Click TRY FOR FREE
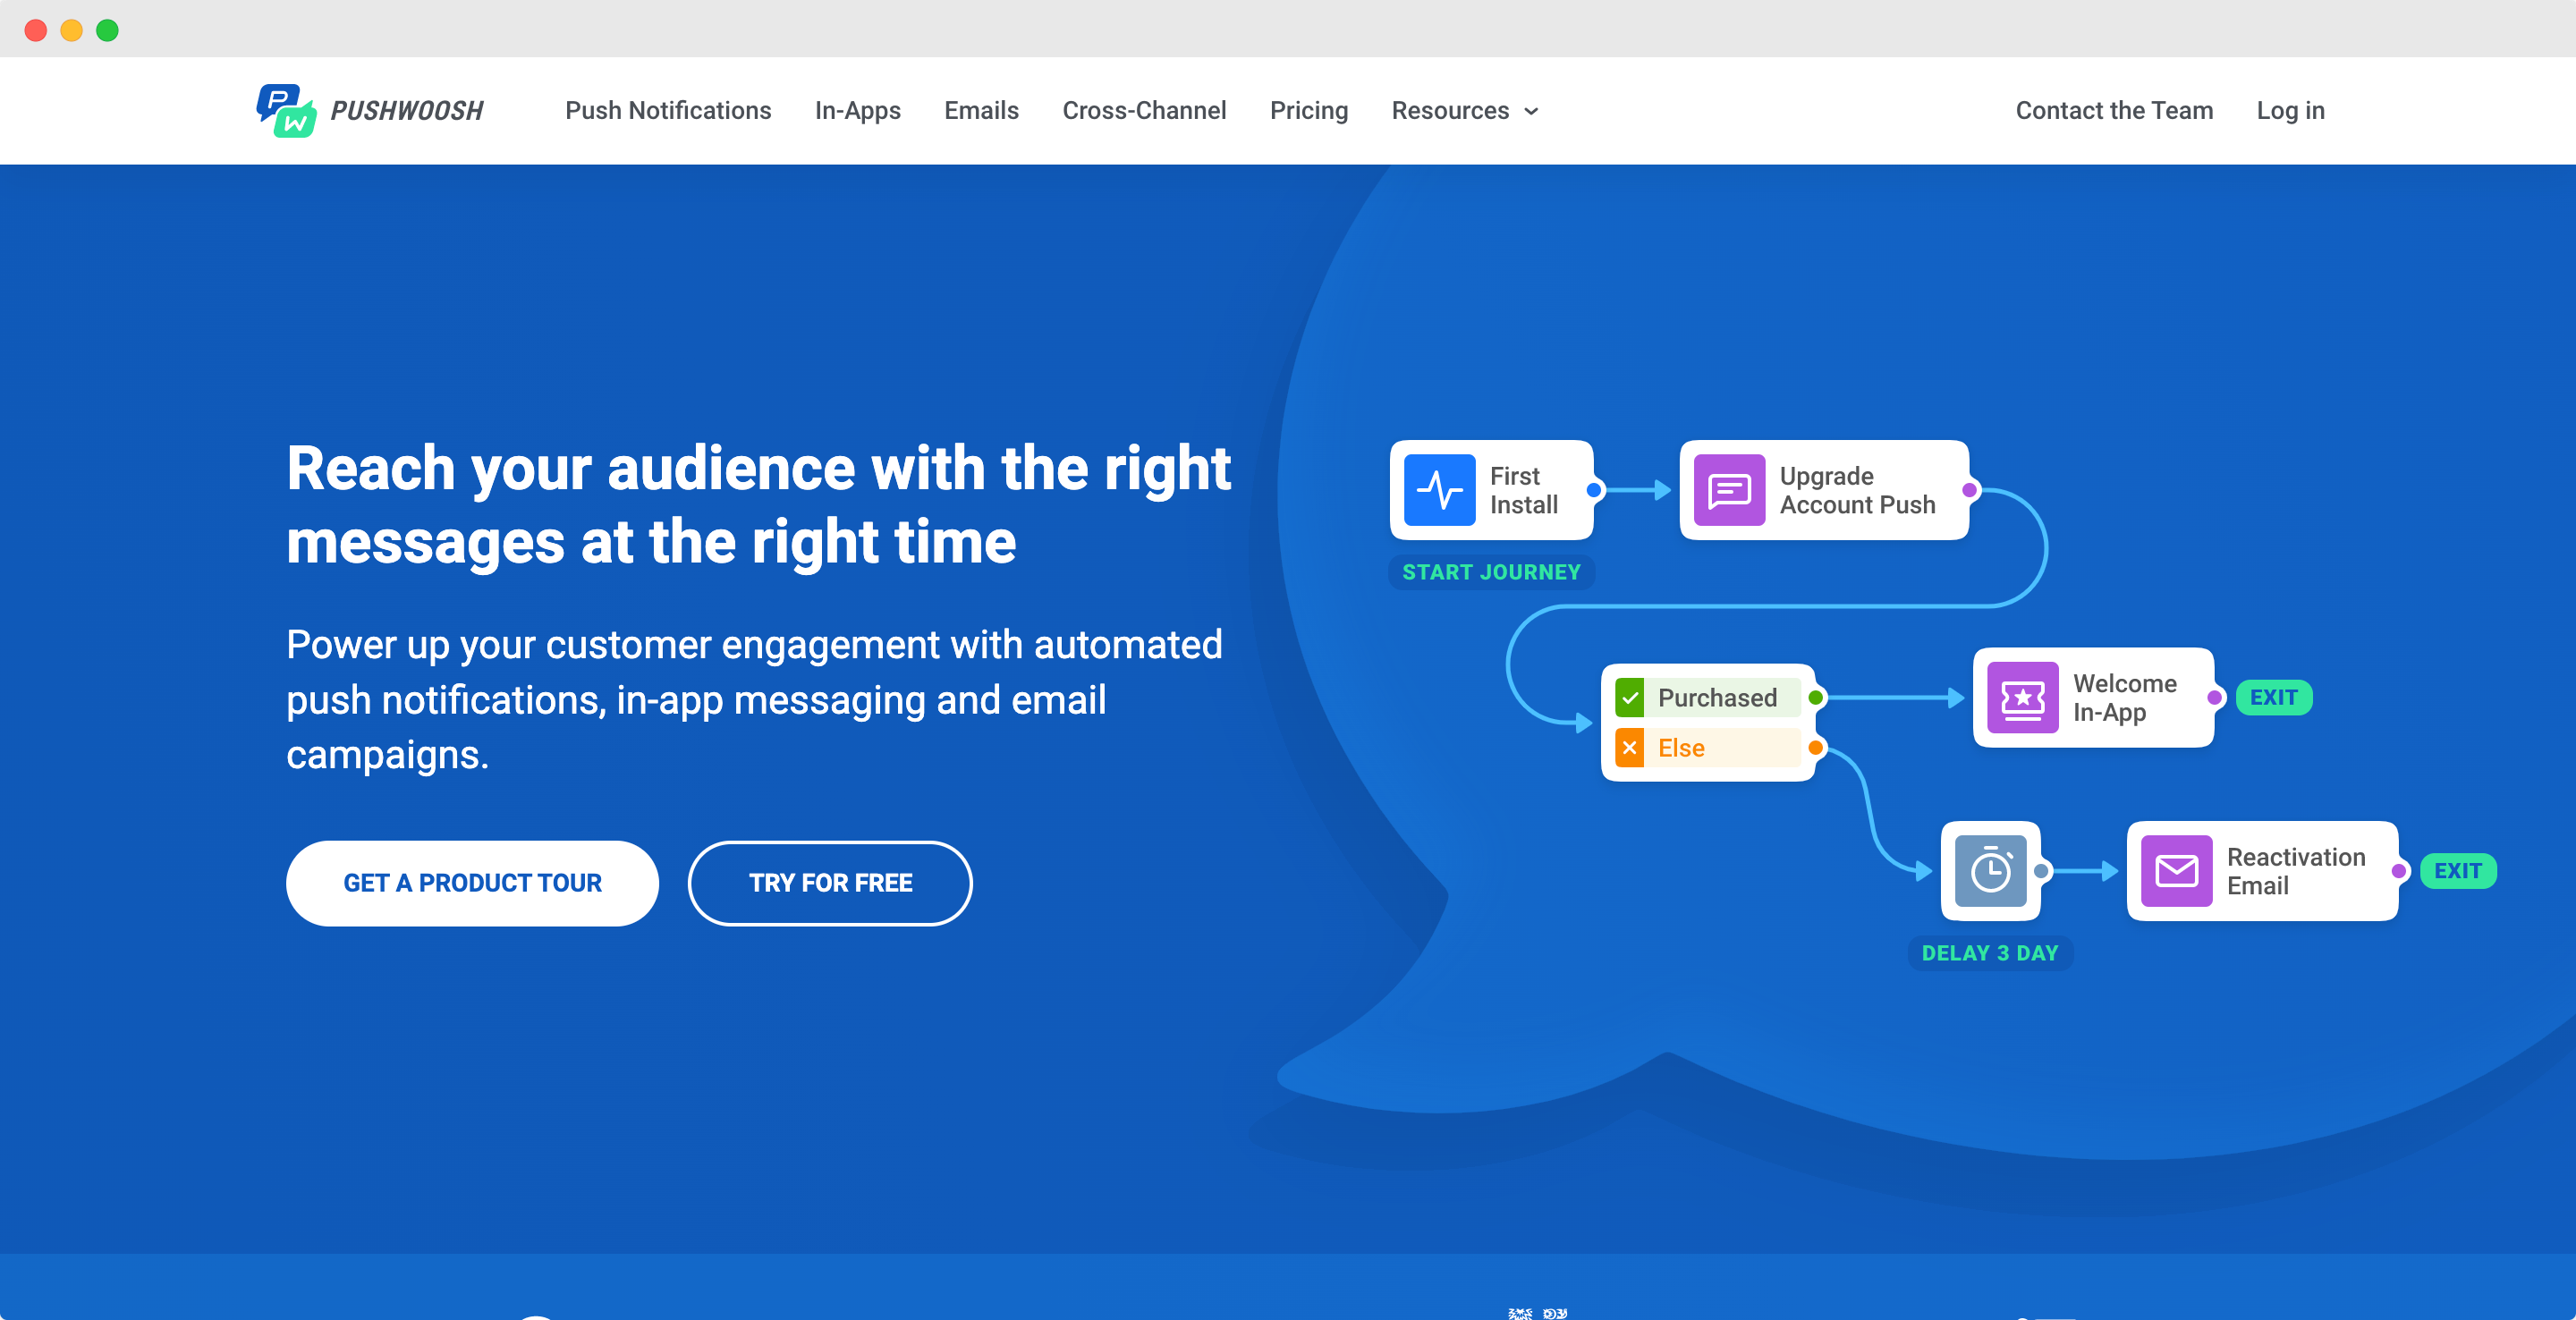The image size is (2576, 1320). pos(830,883)
